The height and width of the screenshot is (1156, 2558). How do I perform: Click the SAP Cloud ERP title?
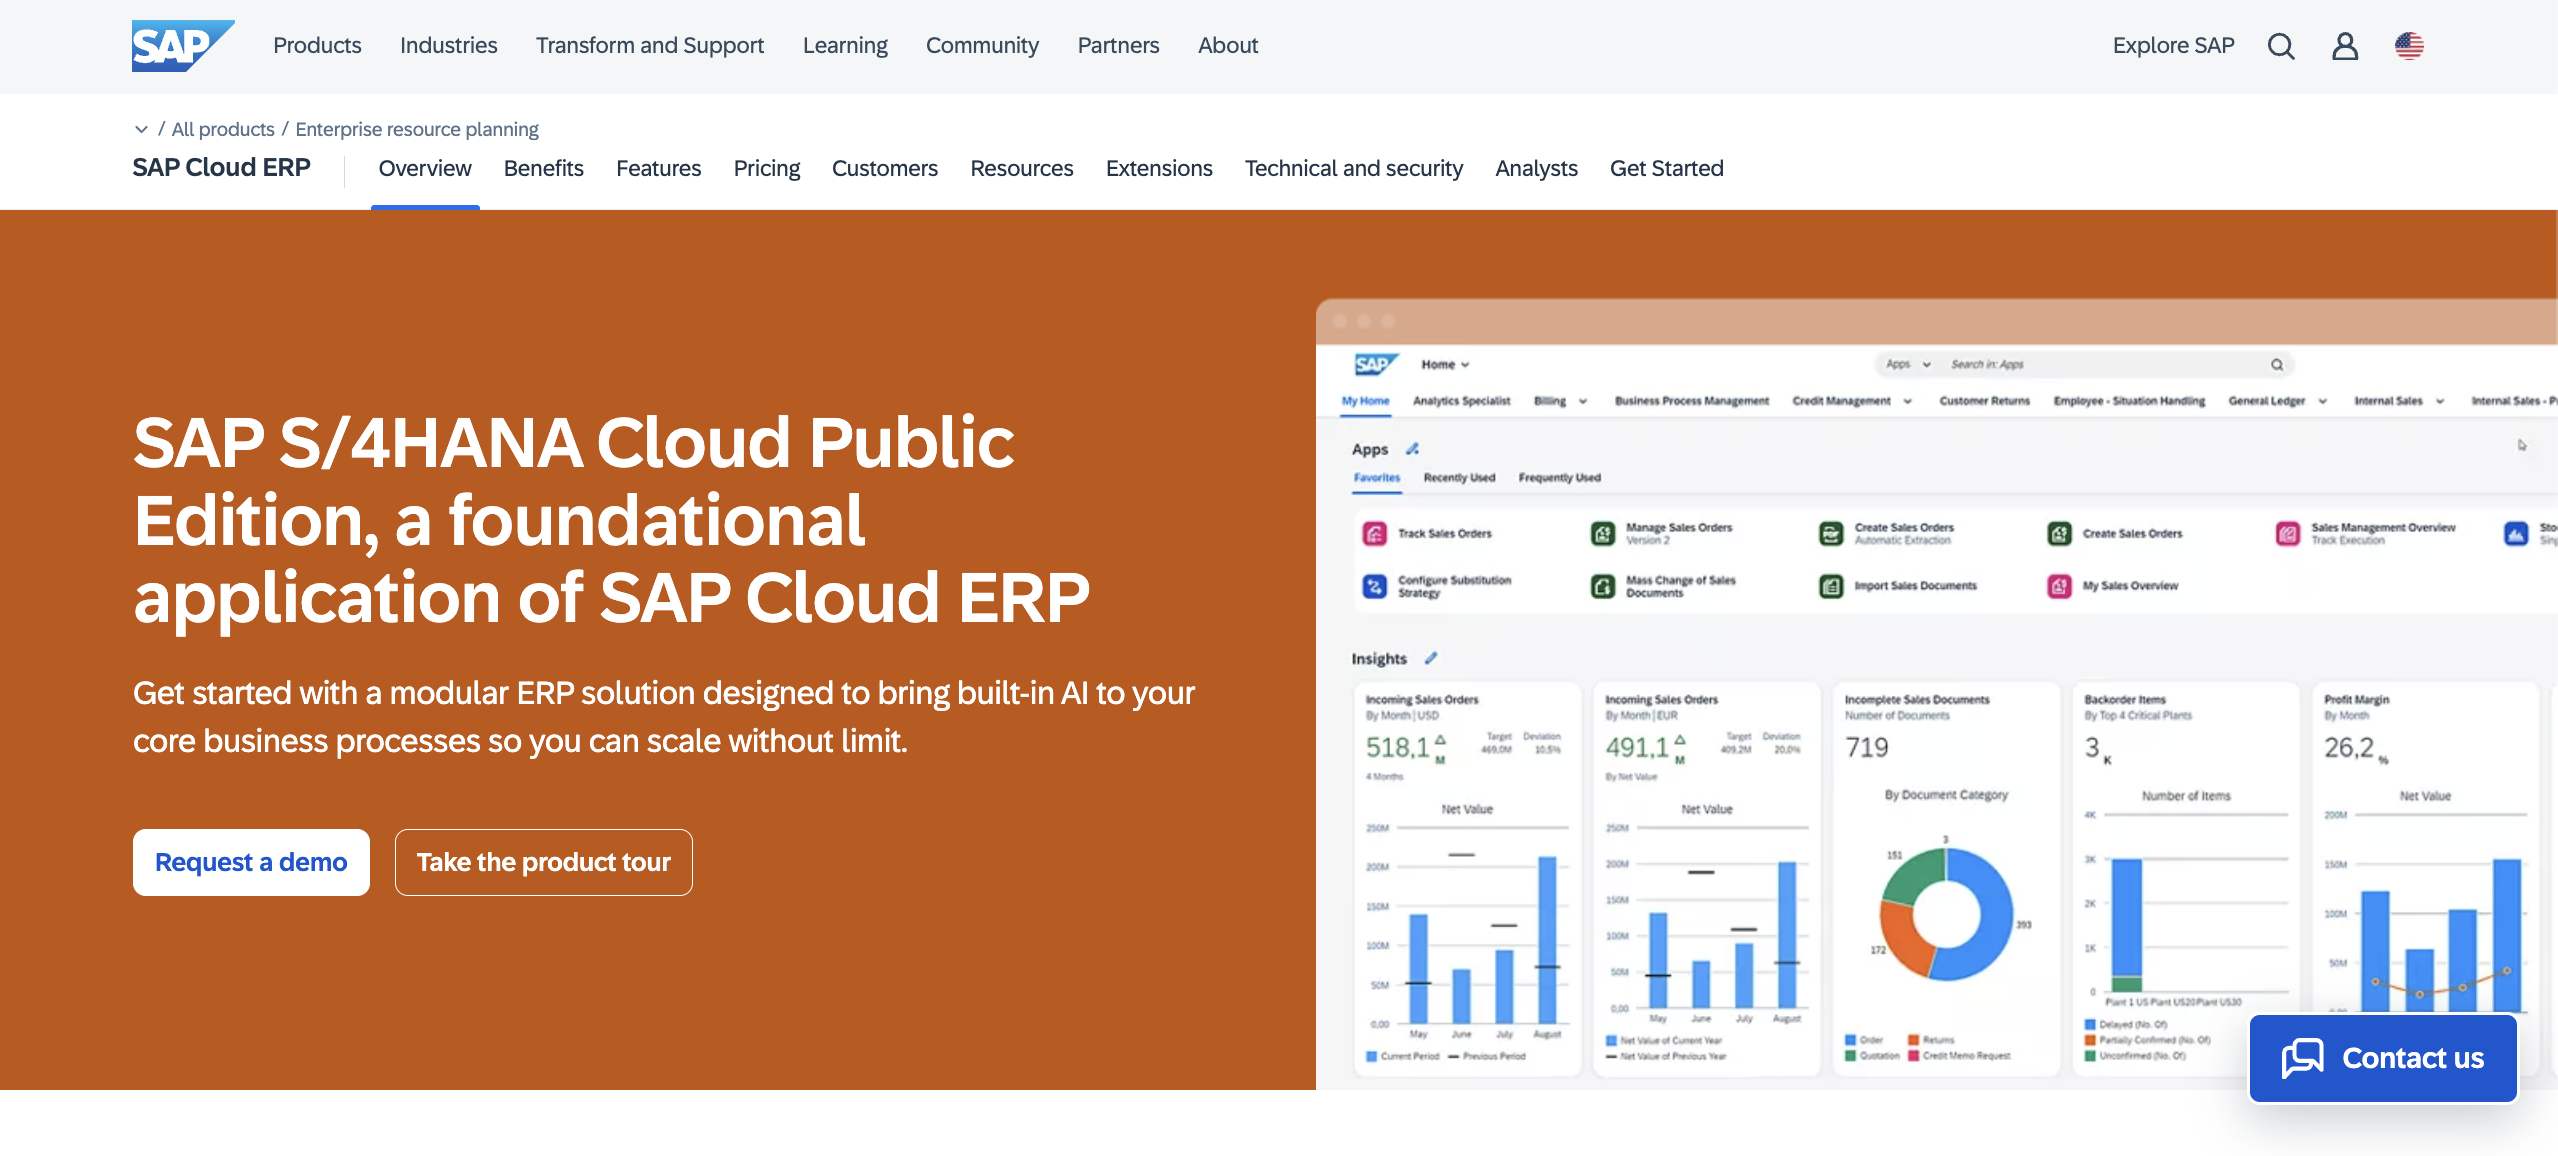222,167
